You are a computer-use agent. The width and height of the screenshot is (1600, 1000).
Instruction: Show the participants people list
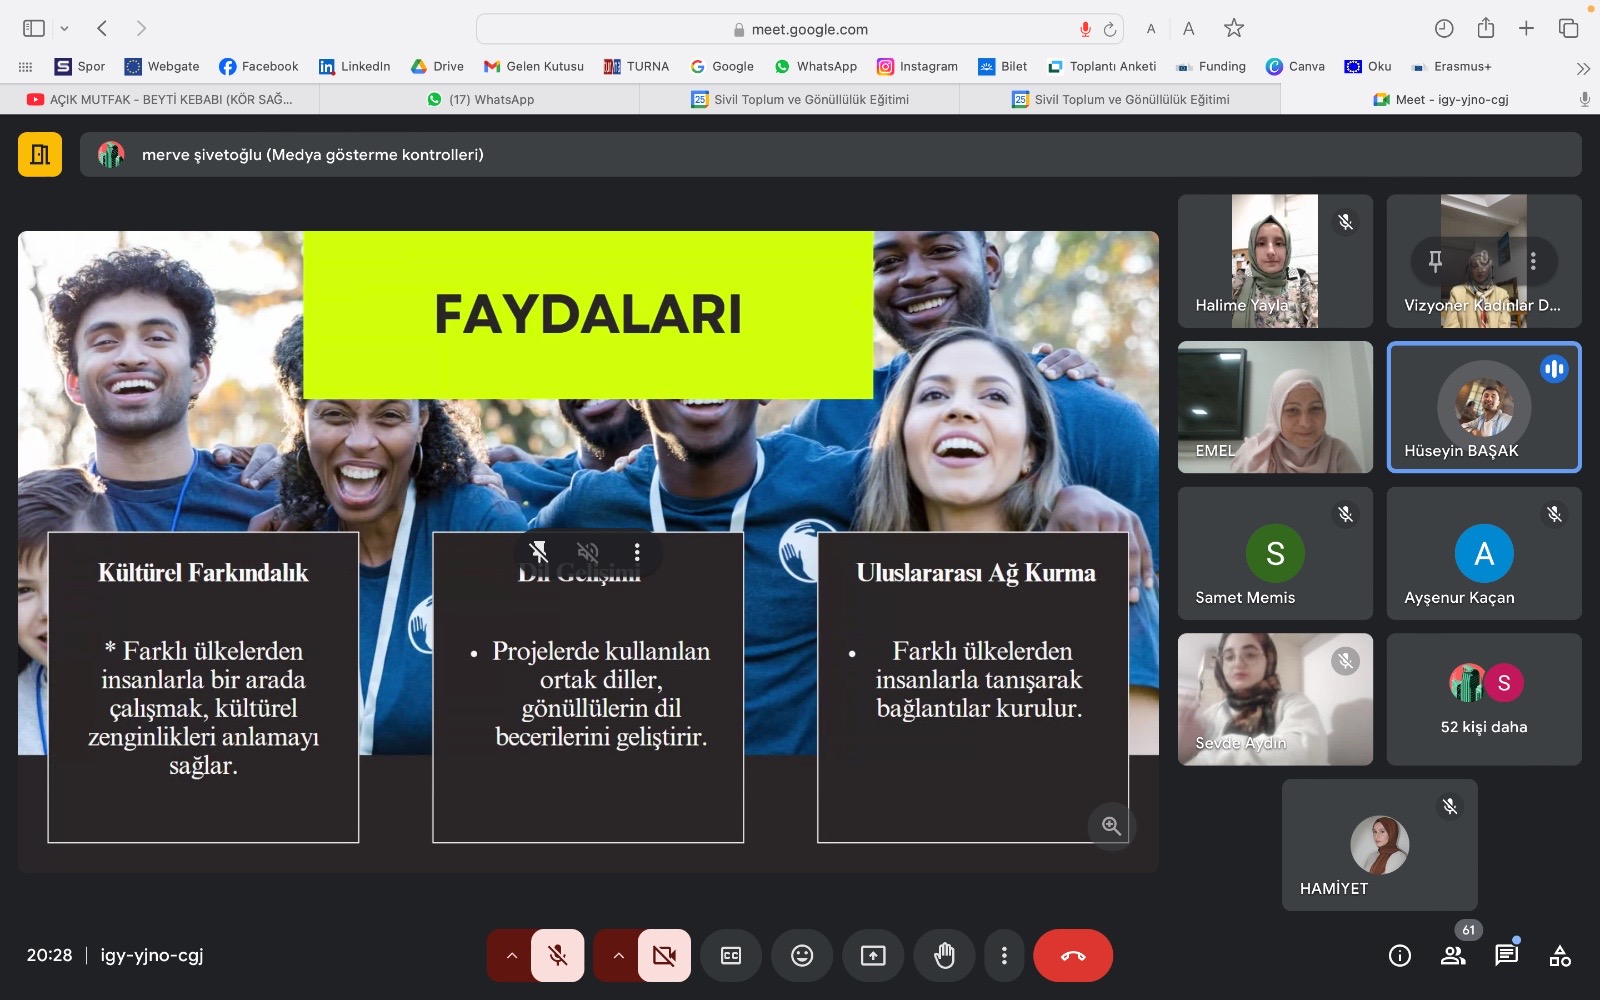(x=1453, y=956)
